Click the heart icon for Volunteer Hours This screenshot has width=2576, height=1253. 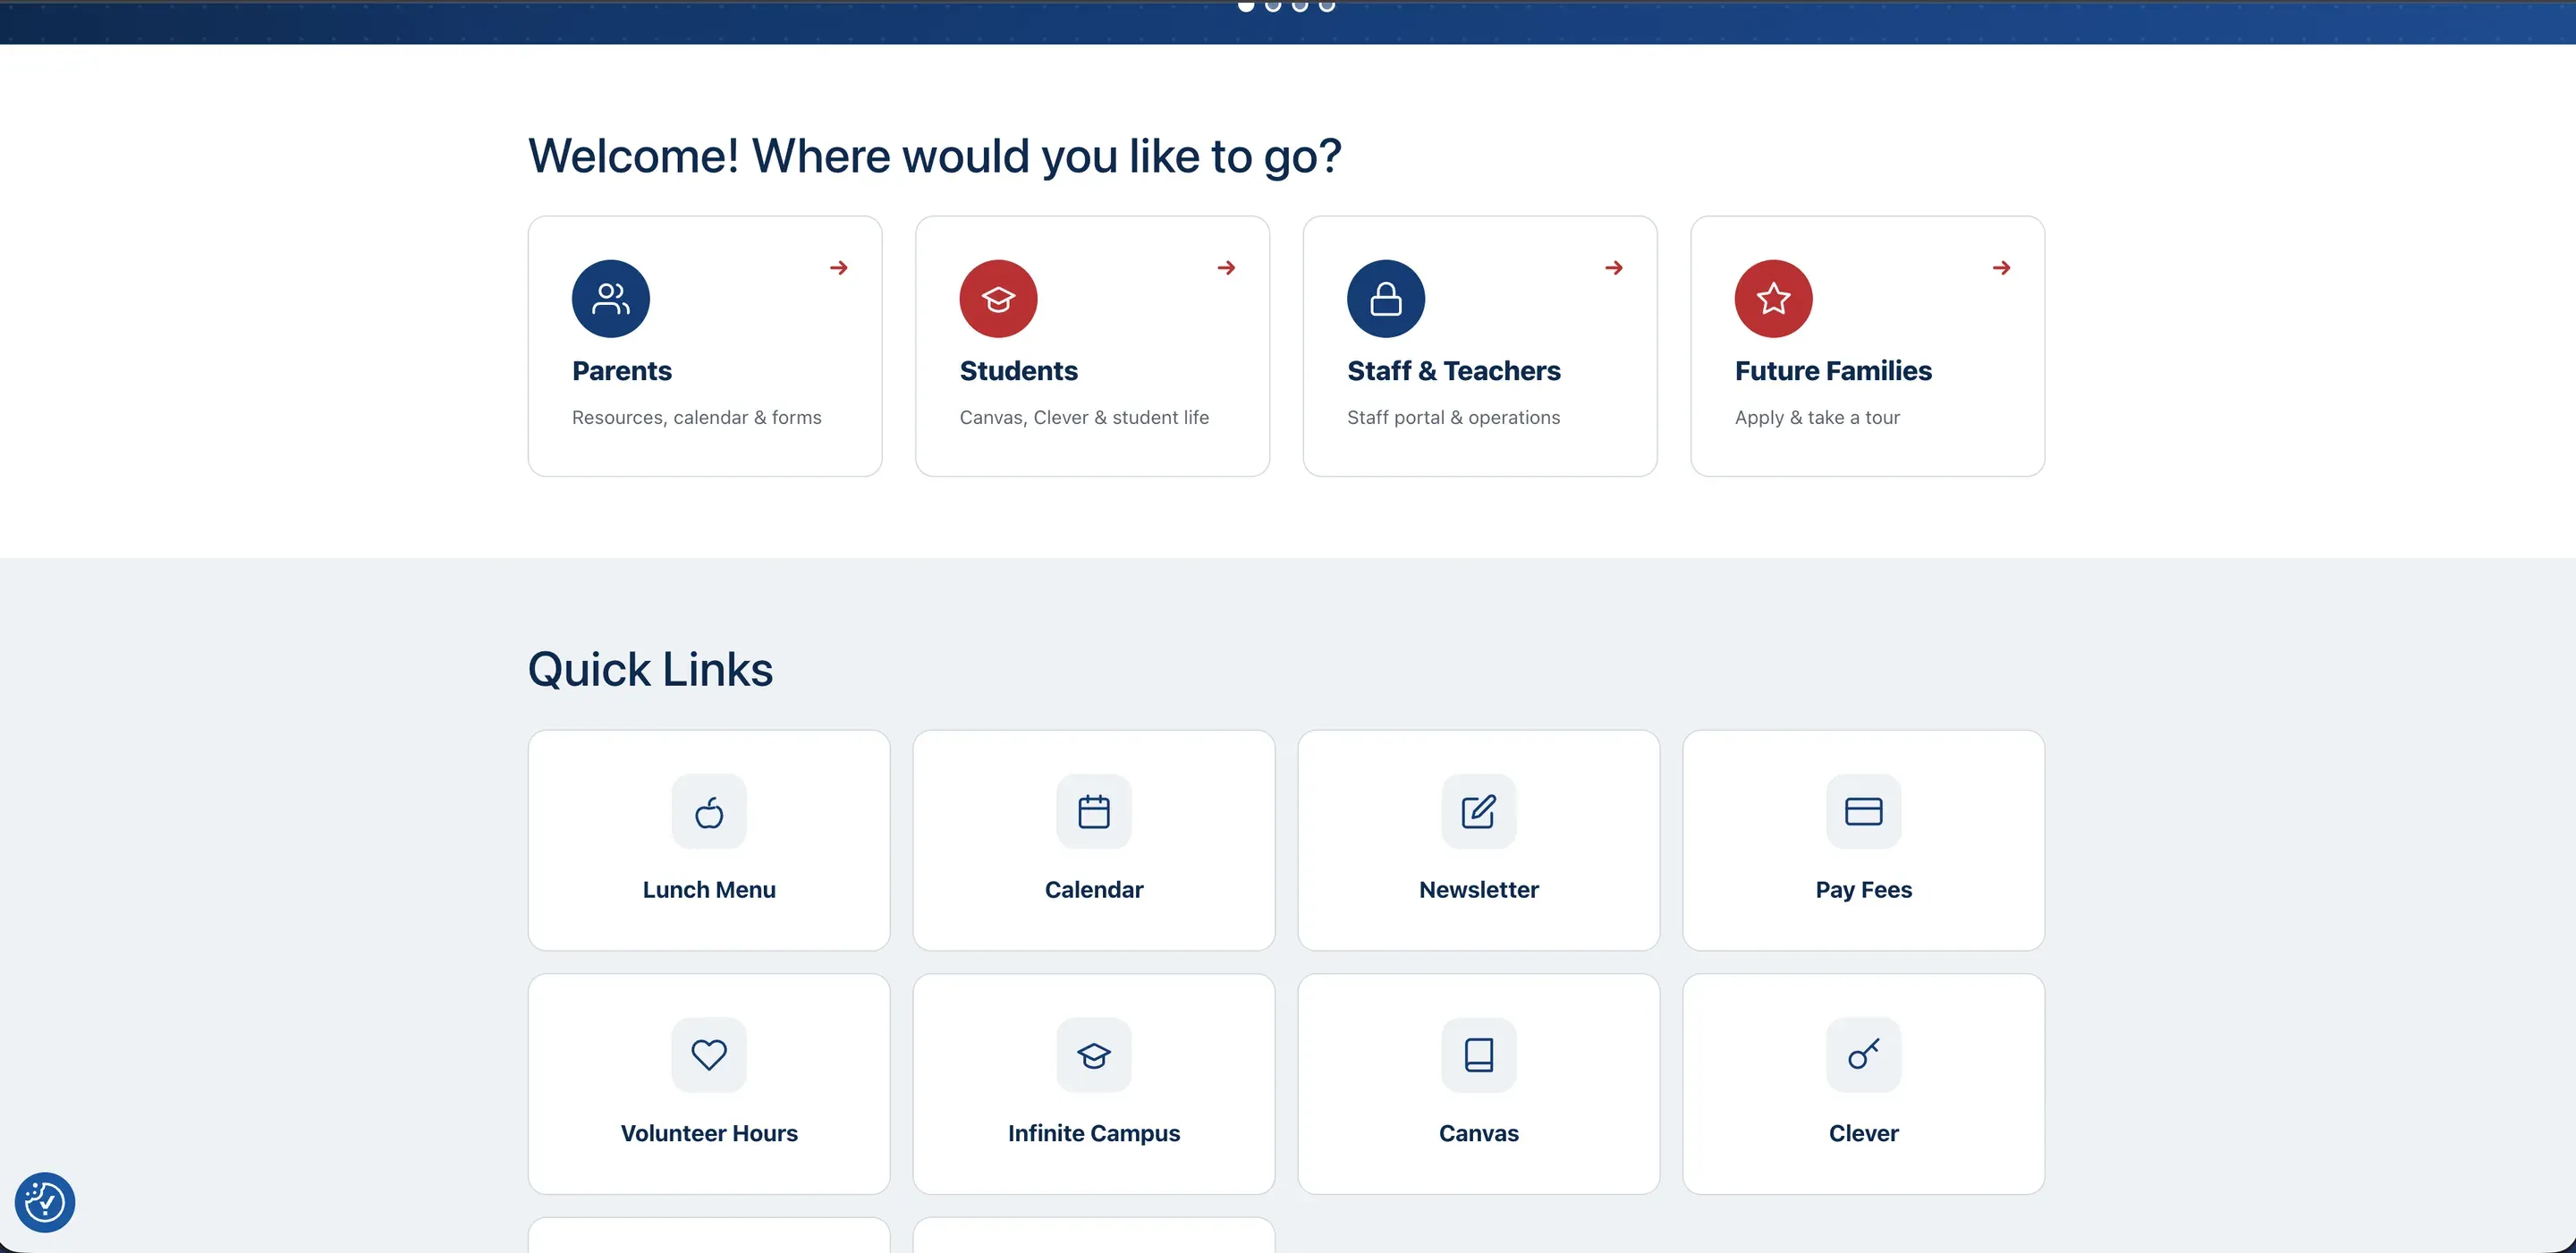click(709, 1055)
